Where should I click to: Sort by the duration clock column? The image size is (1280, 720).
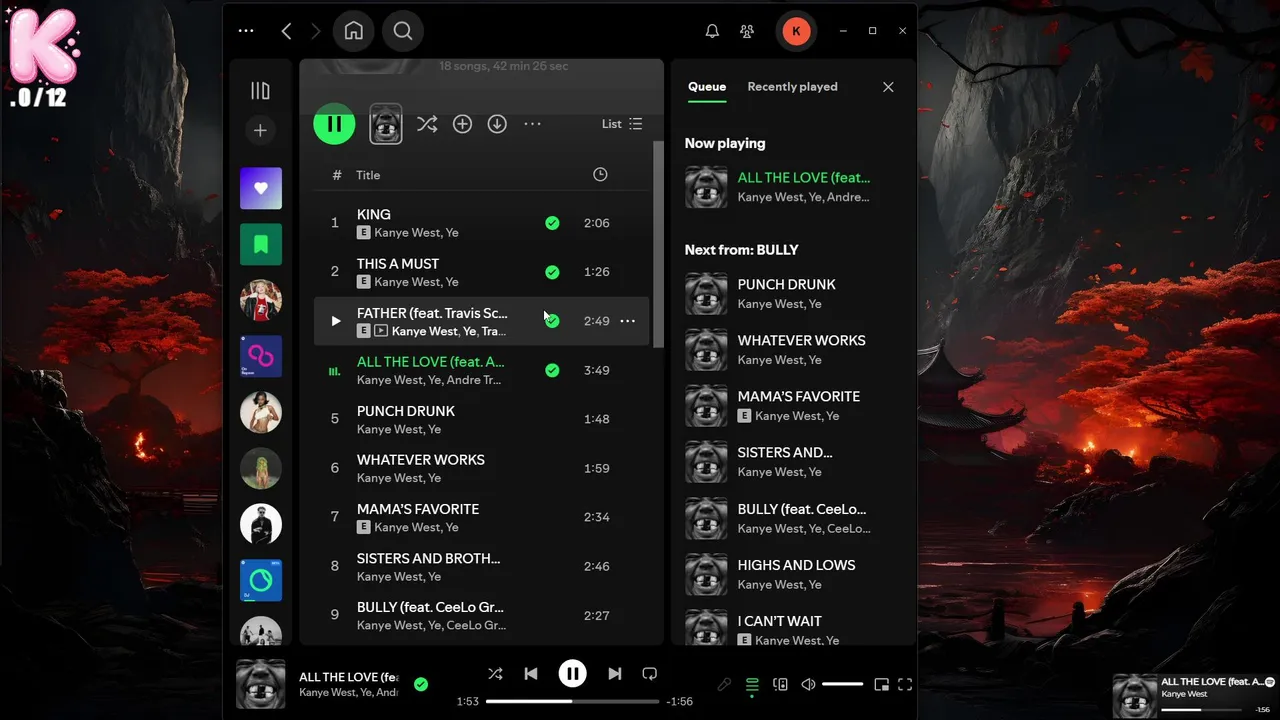point(600,174)
